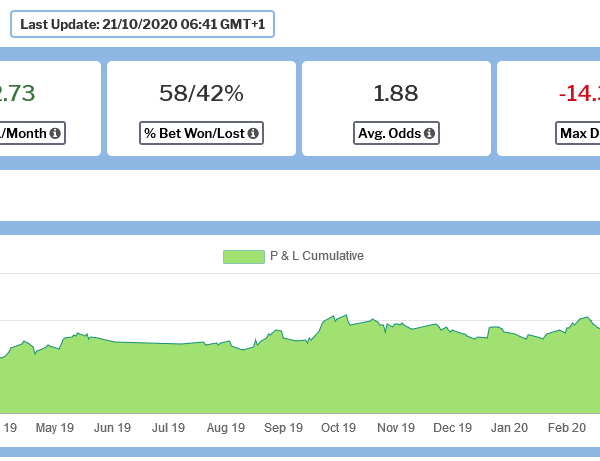This screenshot has width=600, height=461.
Task: Click the green .73 monthly value
Action: point(18,93)
